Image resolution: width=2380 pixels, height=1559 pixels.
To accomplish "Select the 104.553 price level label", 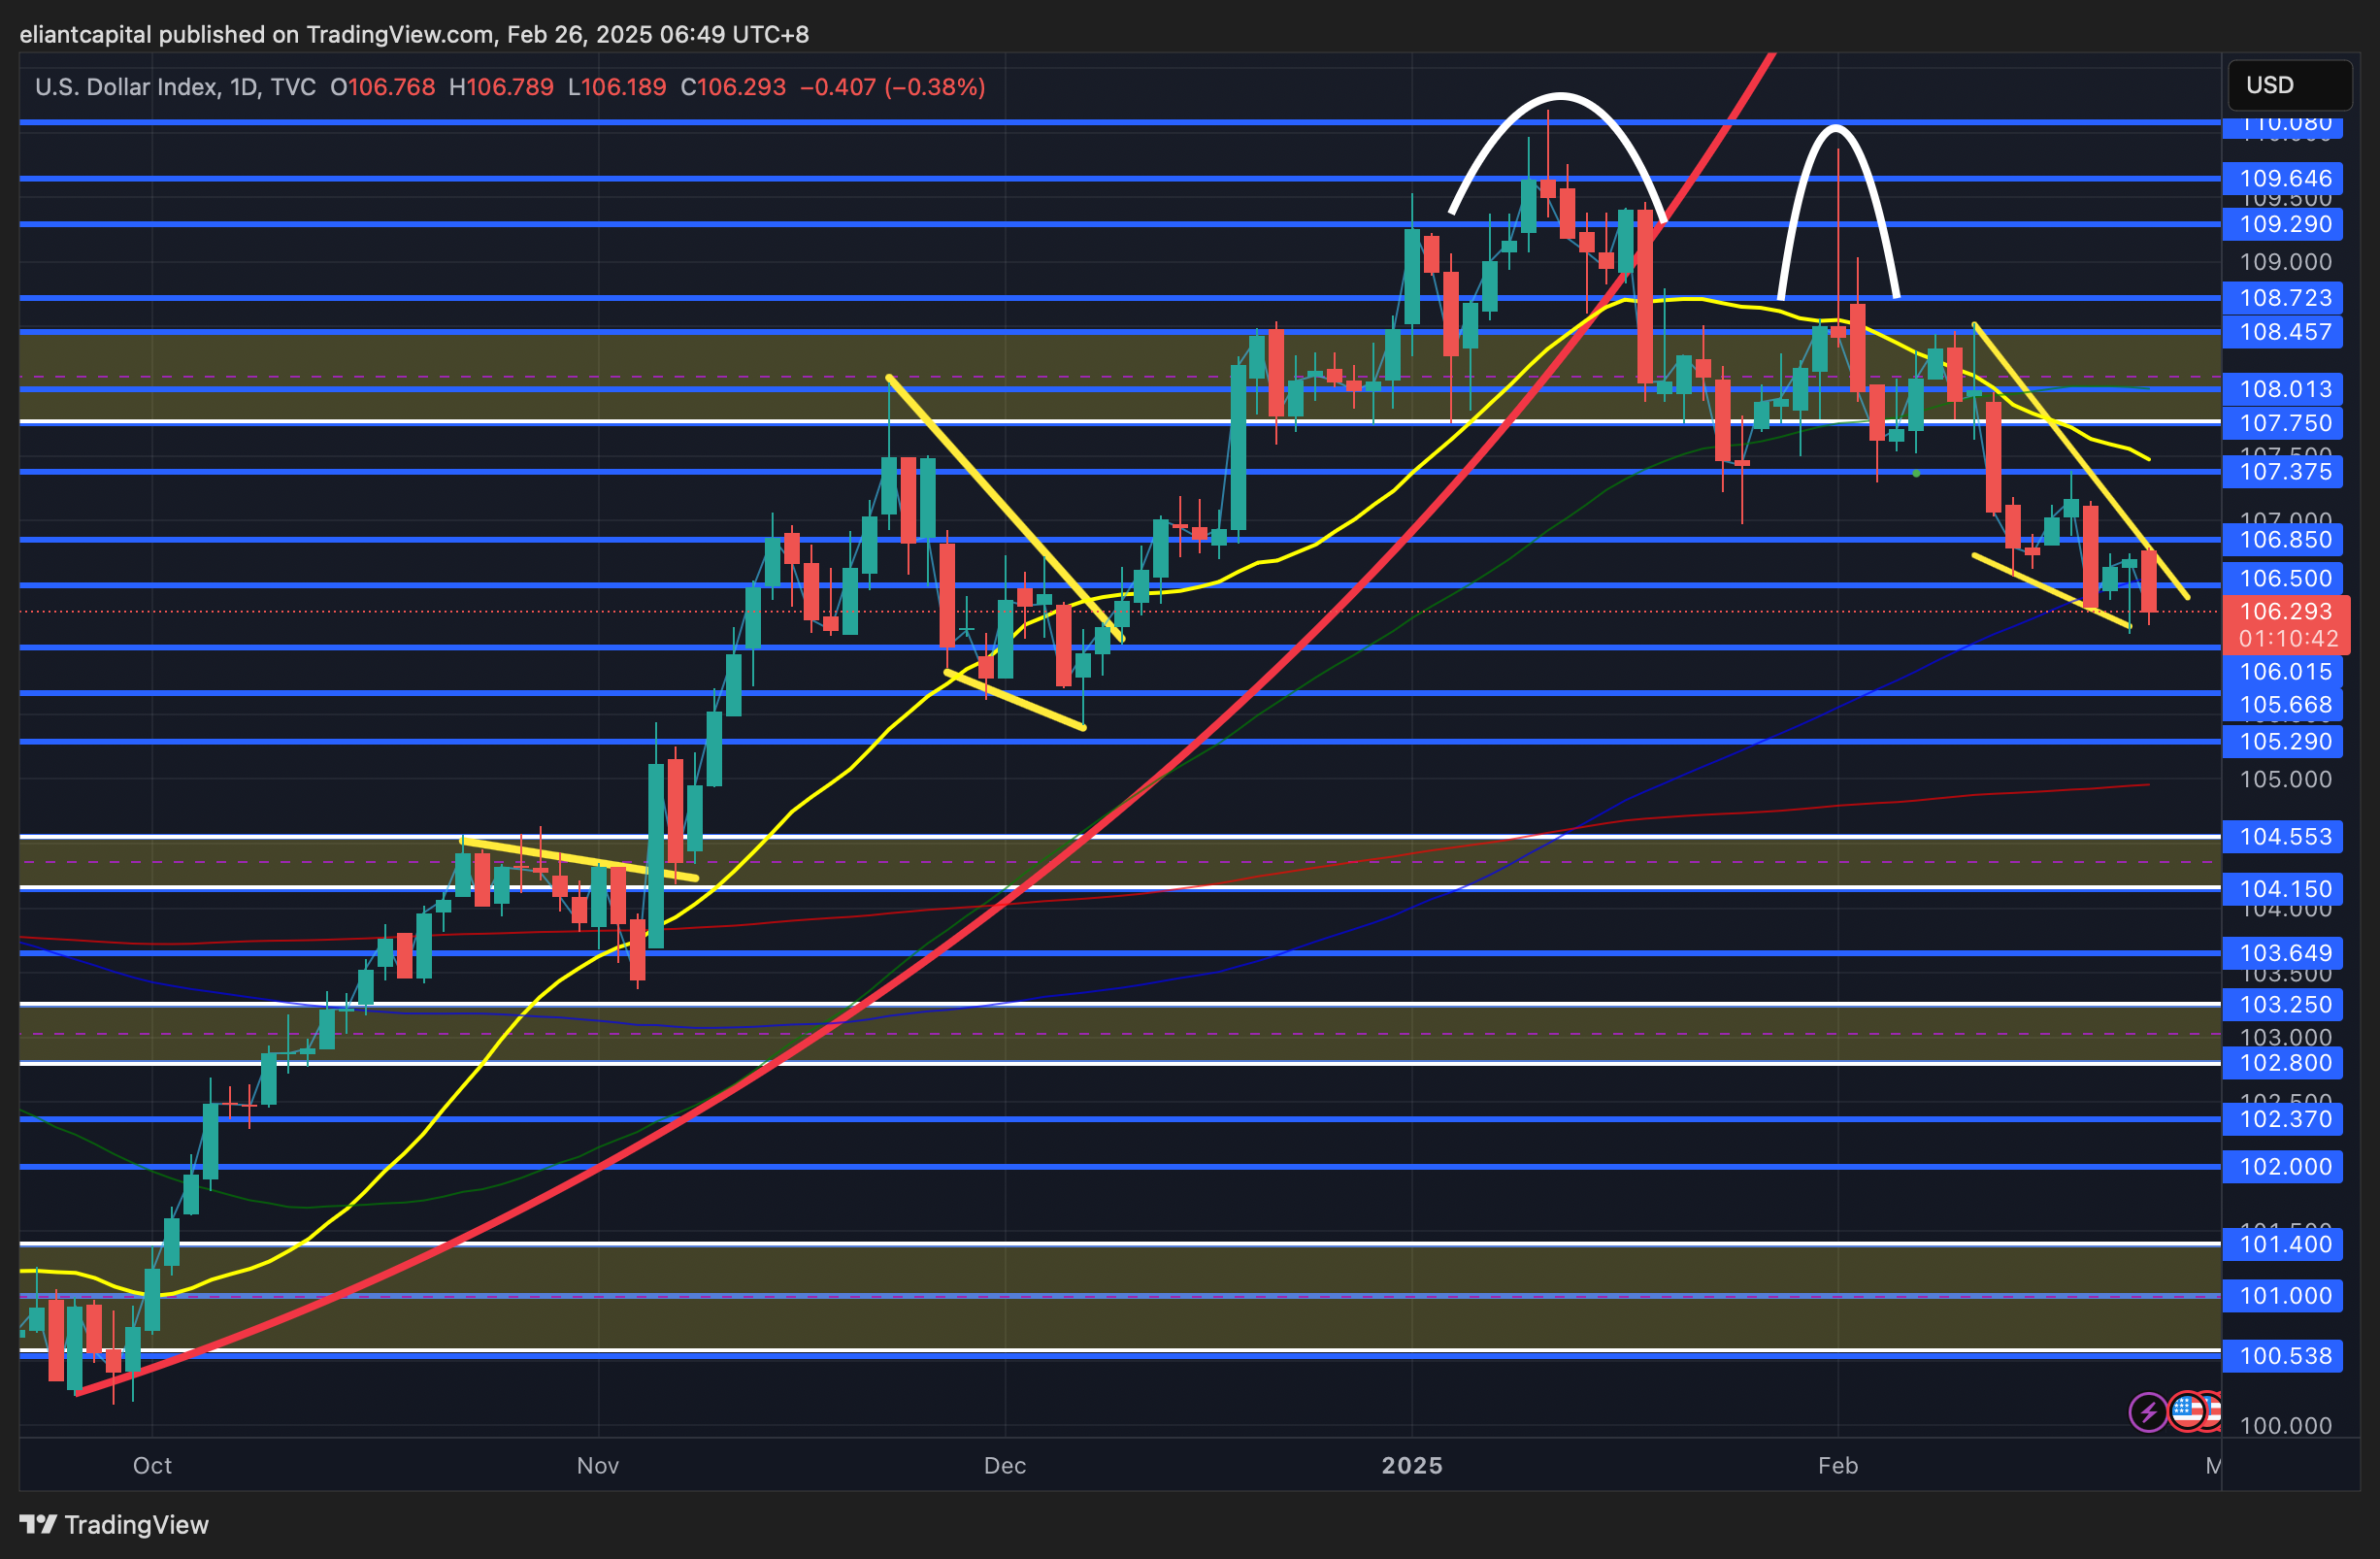I will pyautogui.click(x=2285, y=836).
